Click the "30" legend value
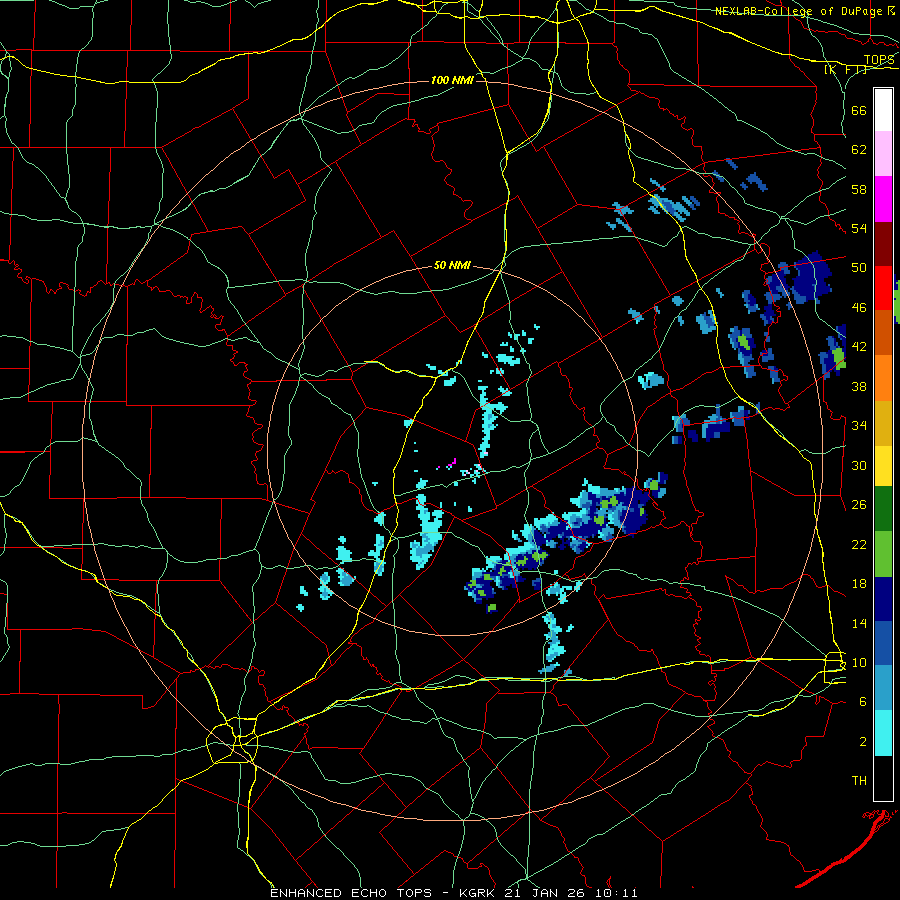 (859, 465)
